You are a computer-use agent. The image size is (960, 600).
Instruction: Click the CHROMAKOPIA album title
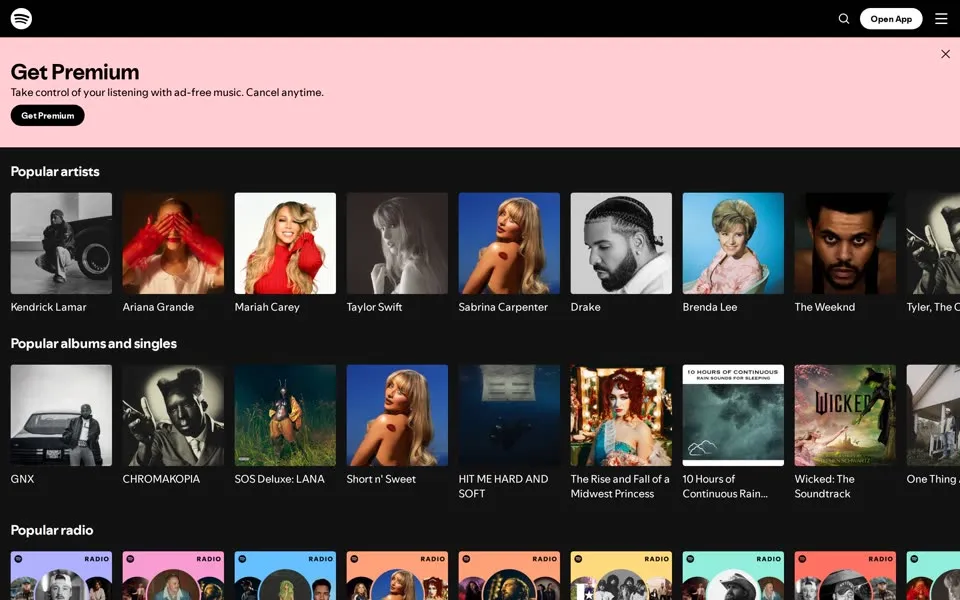[x=161, y=479]
